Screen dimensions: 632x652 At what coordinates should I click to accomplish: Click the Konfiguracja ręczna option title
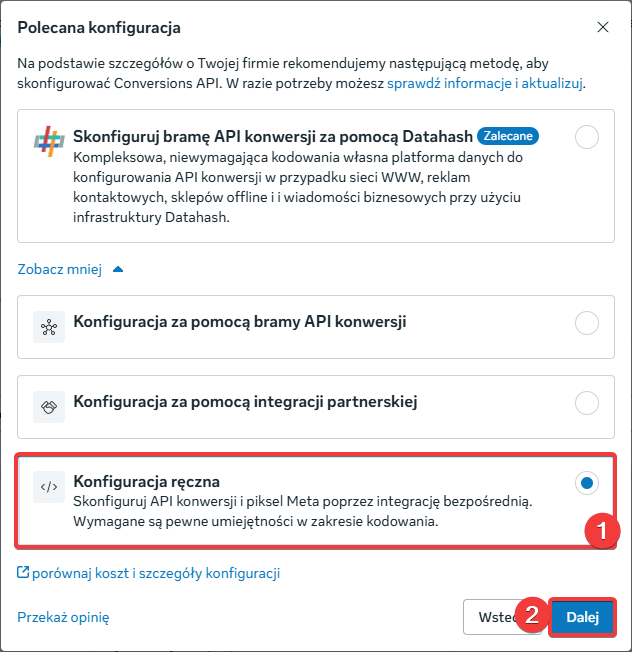tap(147, 481)
